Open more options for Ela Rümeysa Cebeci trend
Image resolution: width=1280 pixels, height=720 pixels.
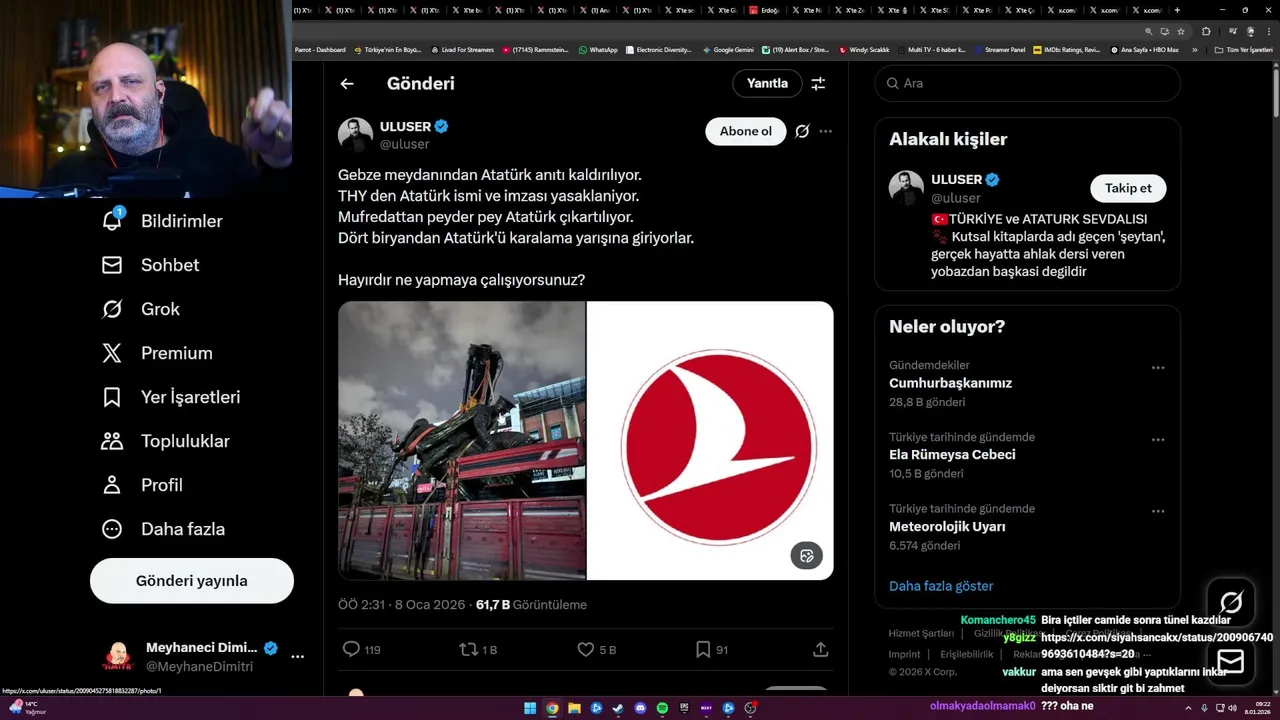pyautogui.click(x=1158, y=440)
